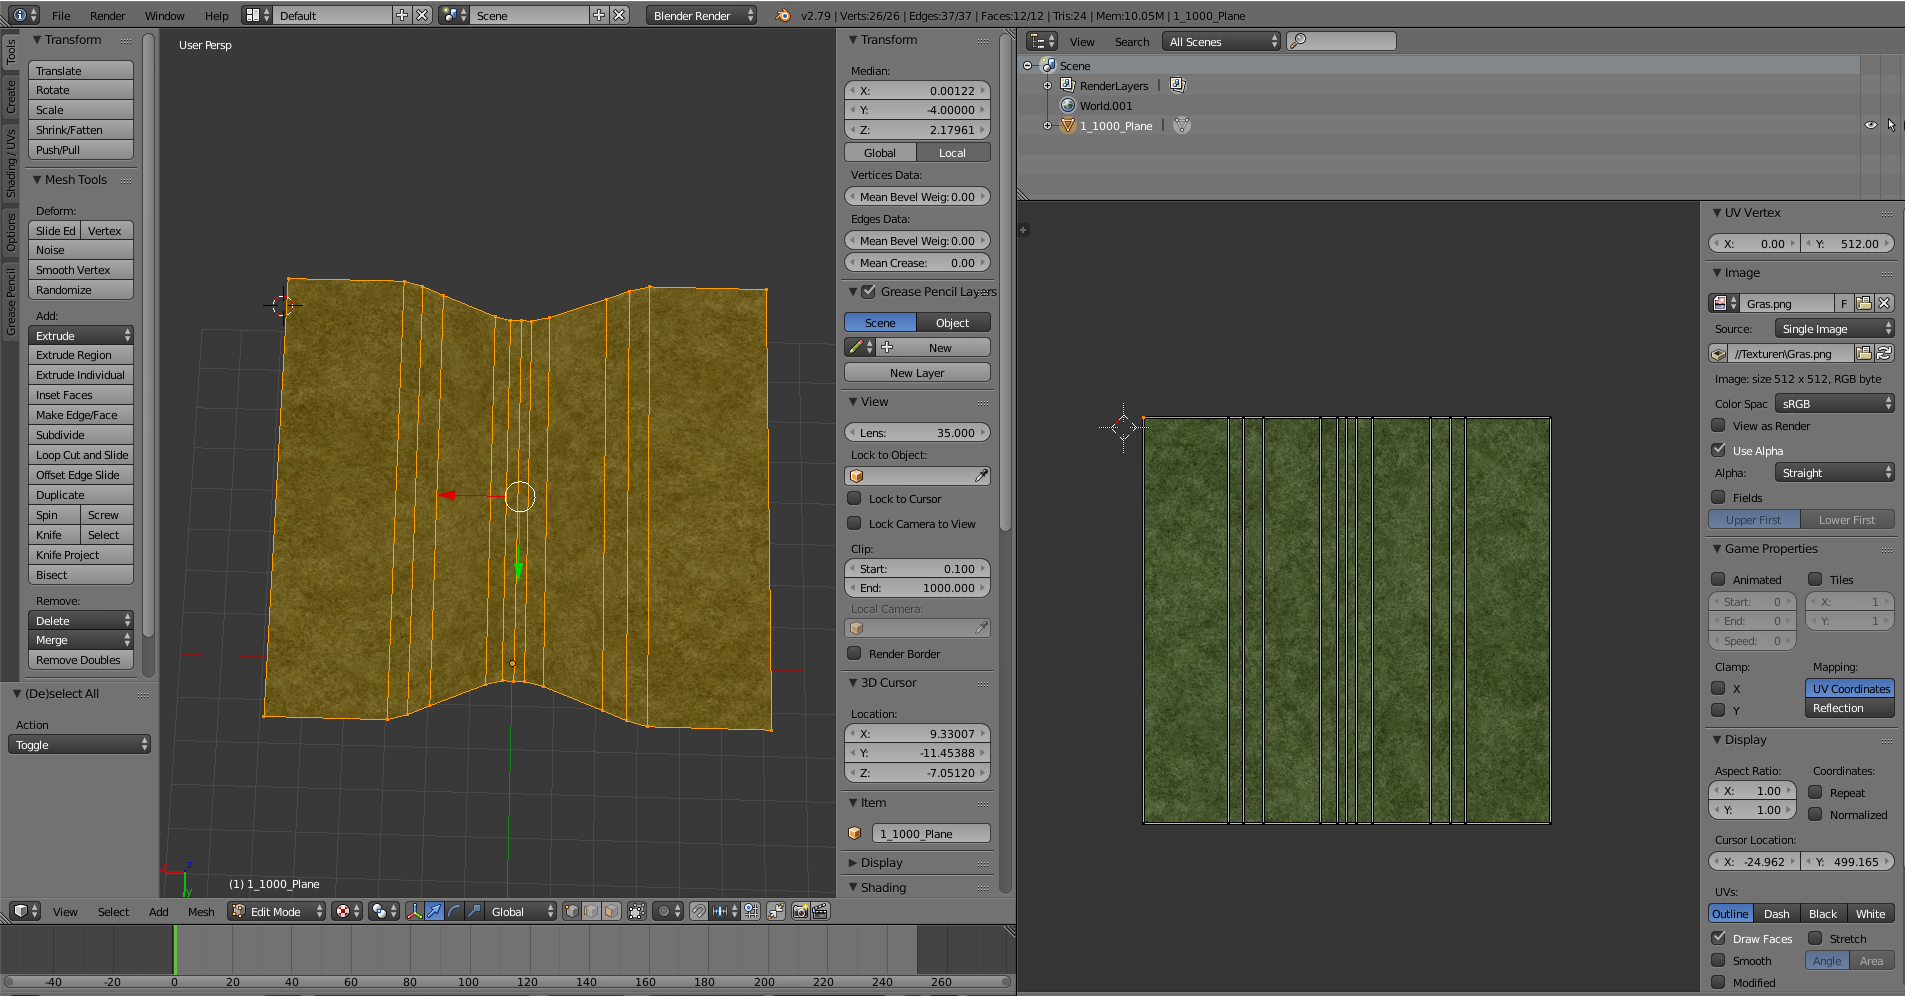Open the Render menu

pyautogui.click(x=107, y=15)
